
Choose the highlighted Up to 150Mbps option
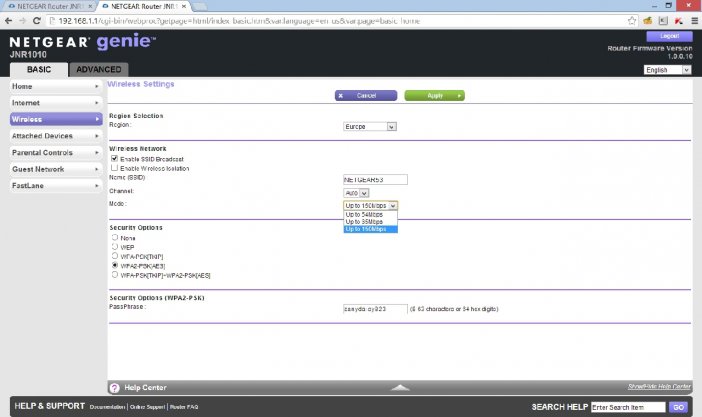tap(370, 229)
